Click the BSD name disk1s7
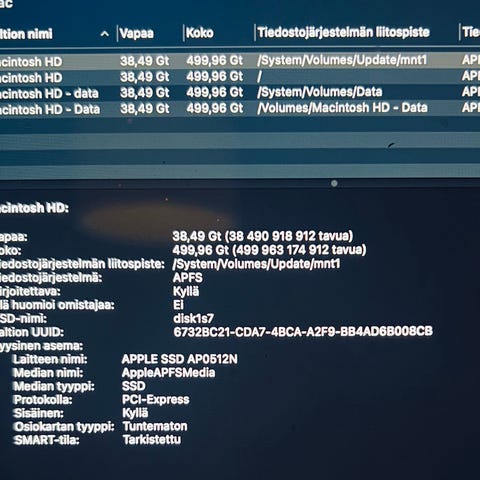This screenshot has width=480, height=480. pos(193,318)
